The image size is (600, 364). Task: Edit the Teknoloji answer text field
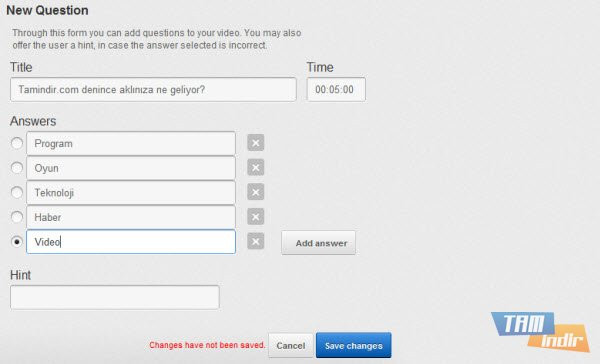(x=131, y=193)
